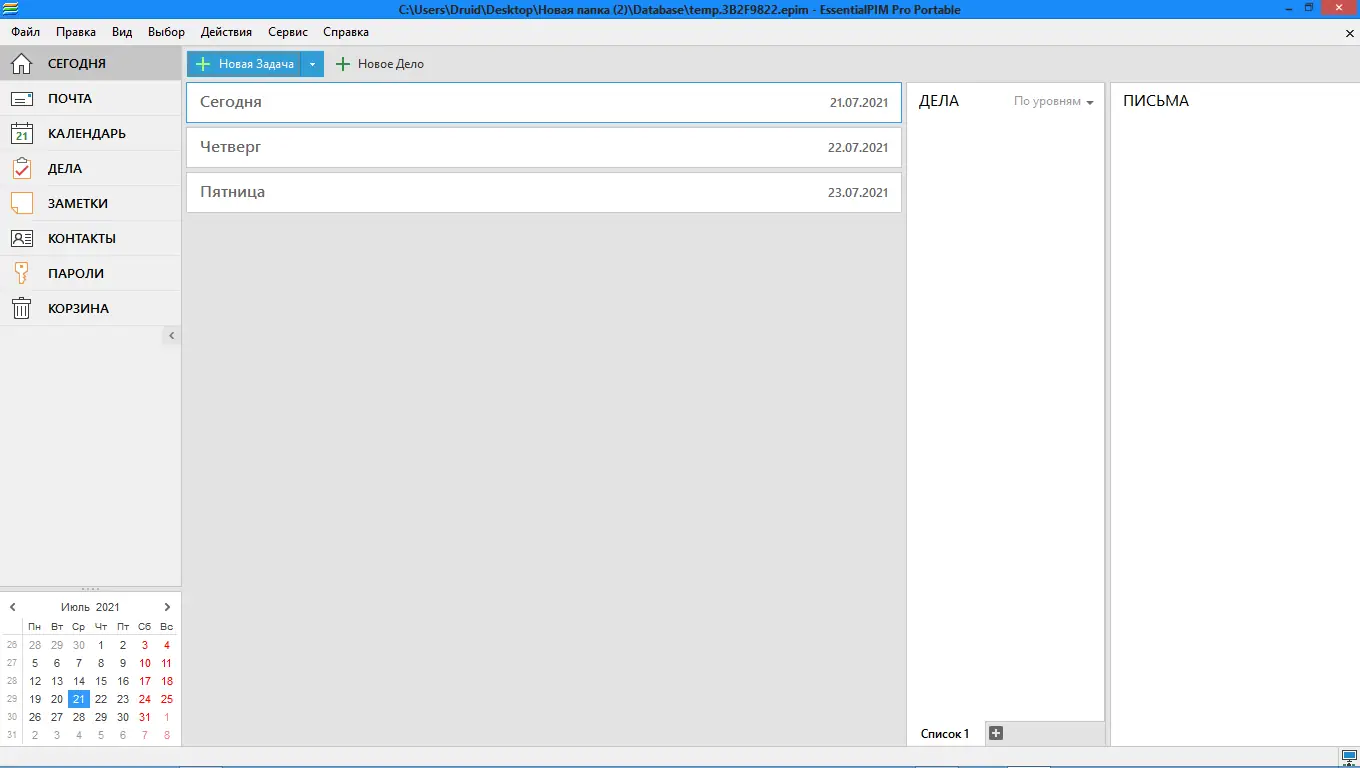Open the Справка menu
This screenshot has height=768, width=1360.
pyautogui.click(x=346, y=32)
